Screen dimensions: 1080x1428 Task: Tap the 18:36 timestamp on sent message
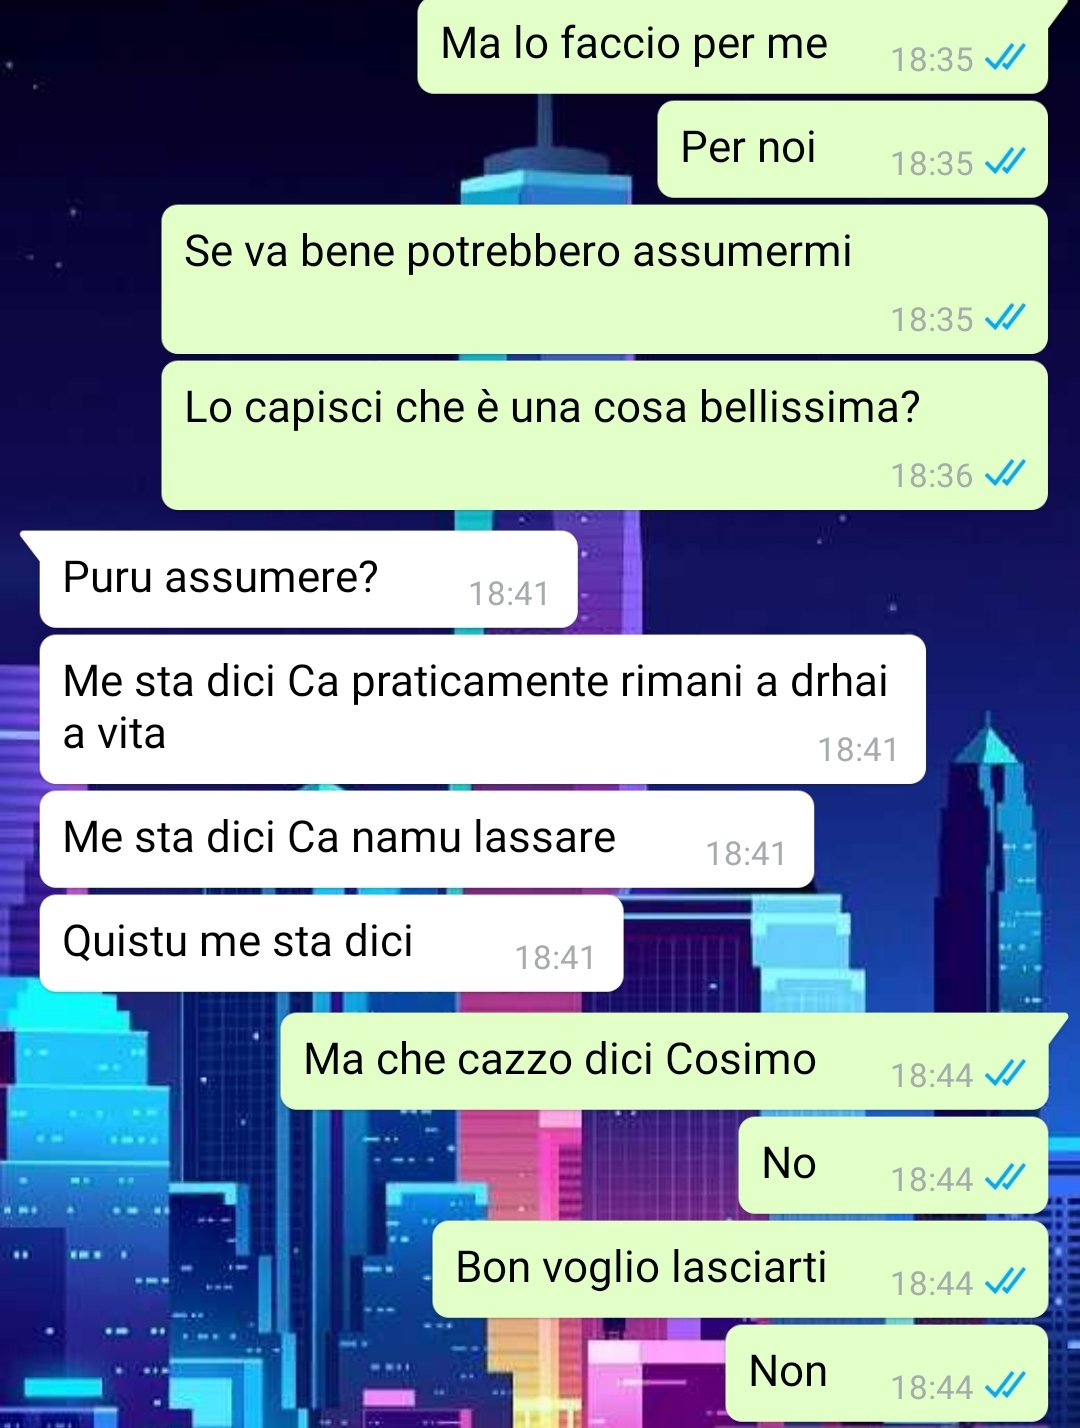tap(932, 476)
